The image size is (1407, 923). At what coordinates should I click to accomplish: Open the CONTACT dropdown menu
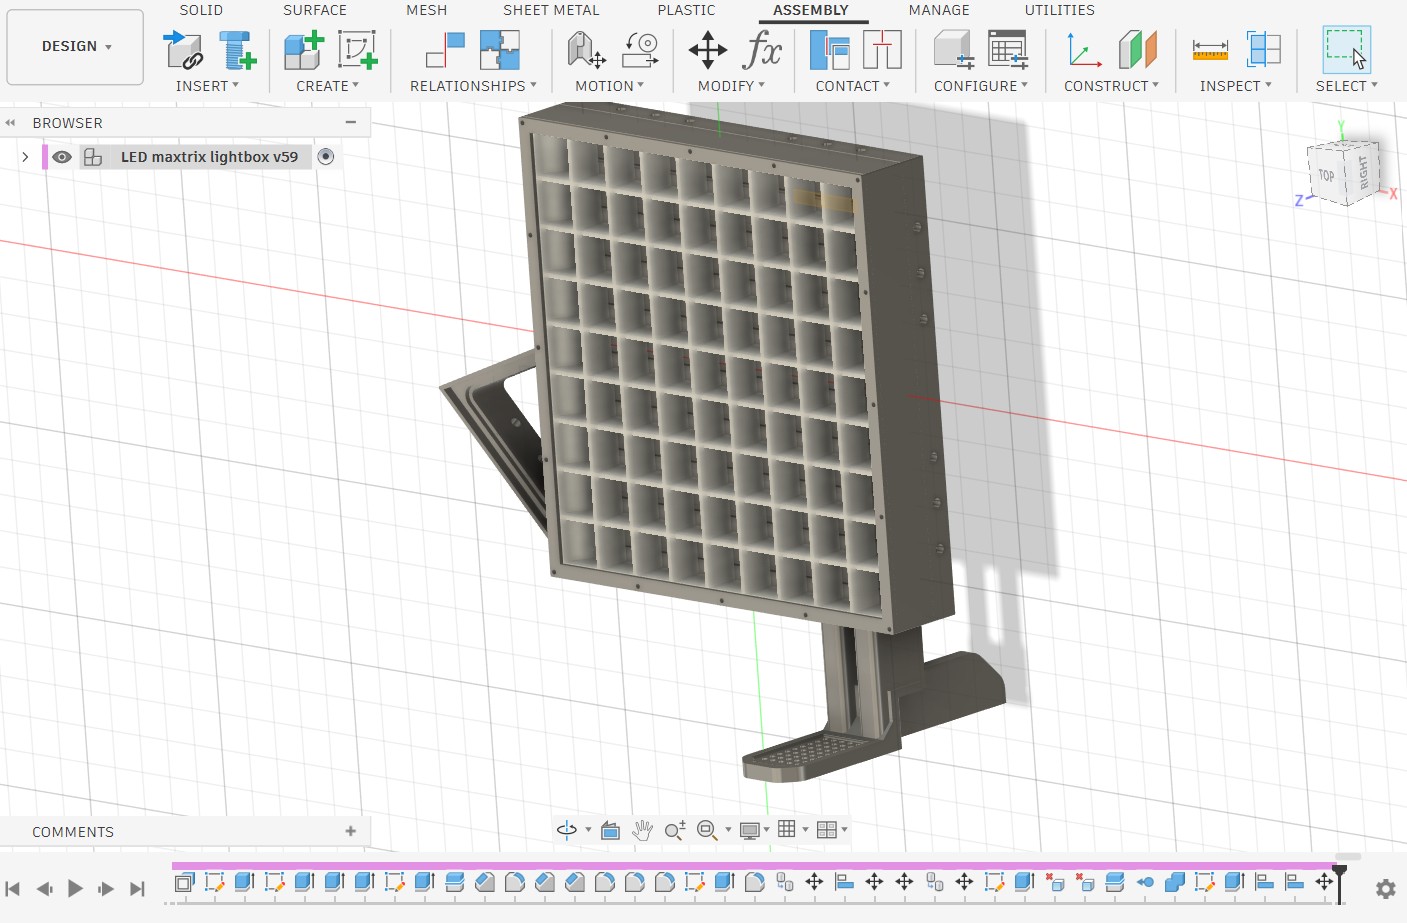pyautogui.click(x=852, y=86)
